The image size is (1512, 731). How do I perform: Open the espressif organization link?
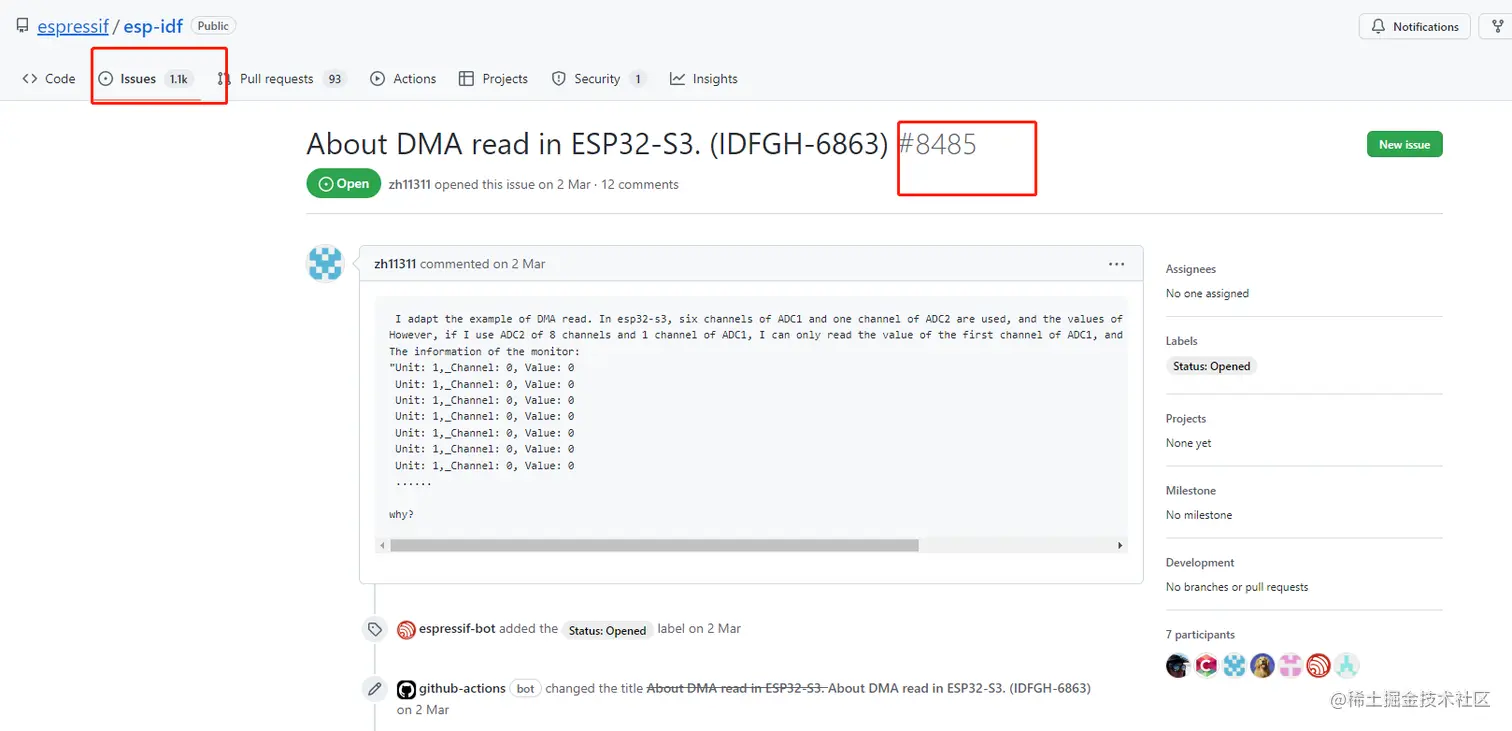click(73, 26)
